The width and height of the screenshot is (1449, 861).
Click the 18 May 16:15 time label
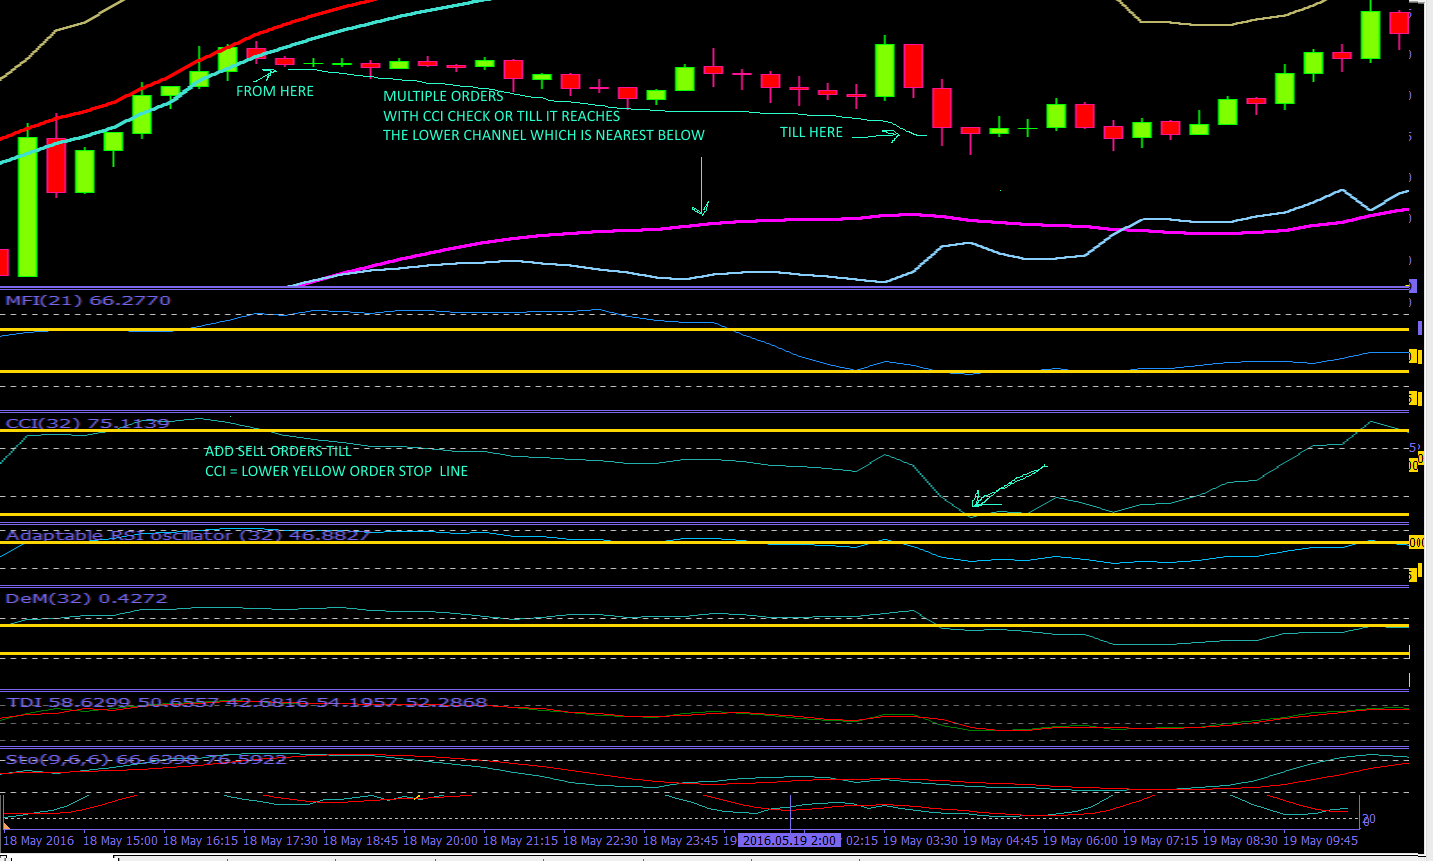tap(200, 840)
